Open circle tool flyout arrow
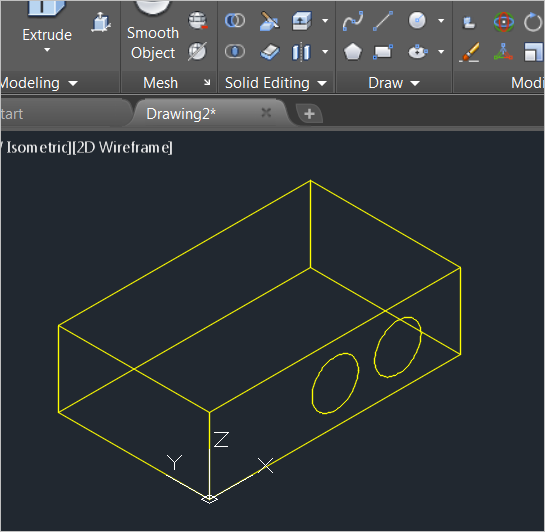Image resolution: width=545 pixels, height=532 pixels. [x=441, y=21]
